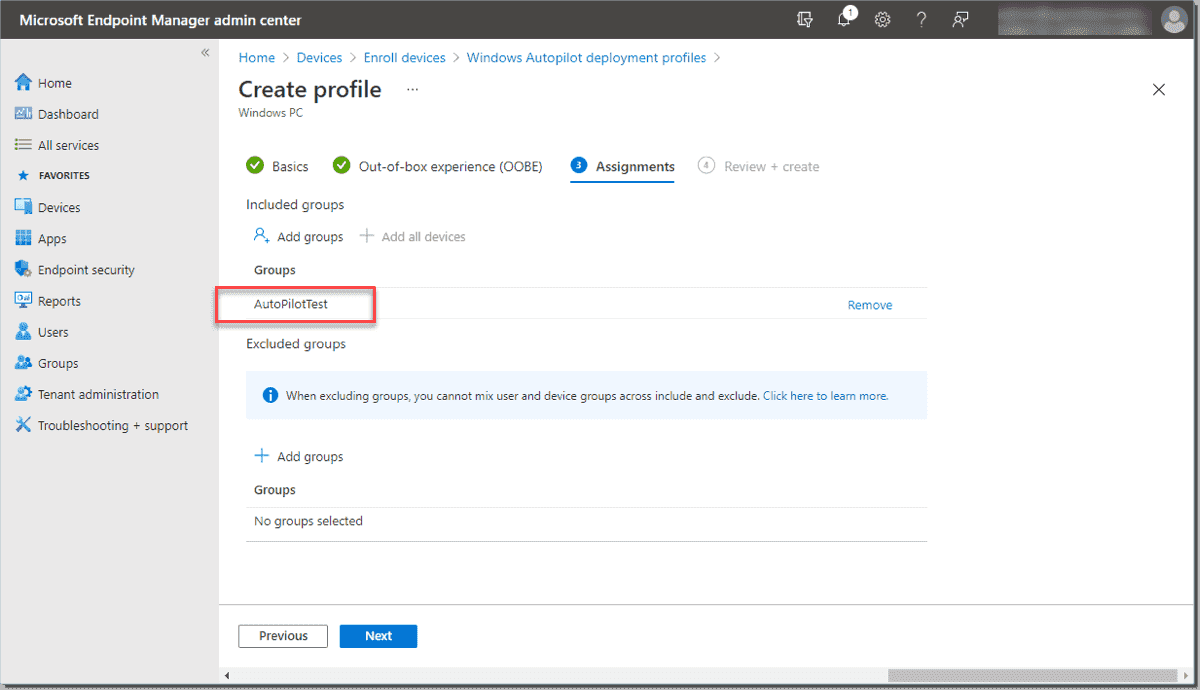Remove the AutoPilotTest group

point(869,304)
